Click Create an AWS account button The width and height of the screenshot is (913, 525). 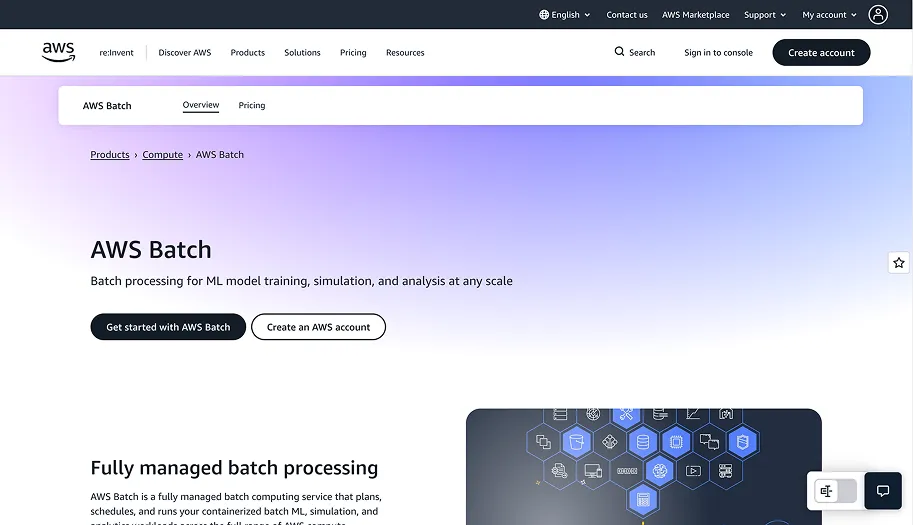[x=319, y=327]
